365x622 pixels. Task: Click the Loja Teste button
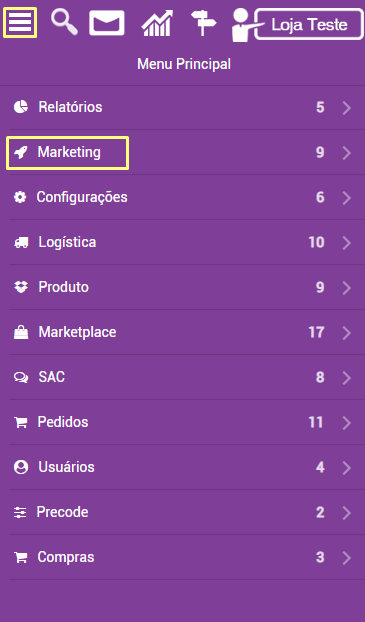point(309,25)
